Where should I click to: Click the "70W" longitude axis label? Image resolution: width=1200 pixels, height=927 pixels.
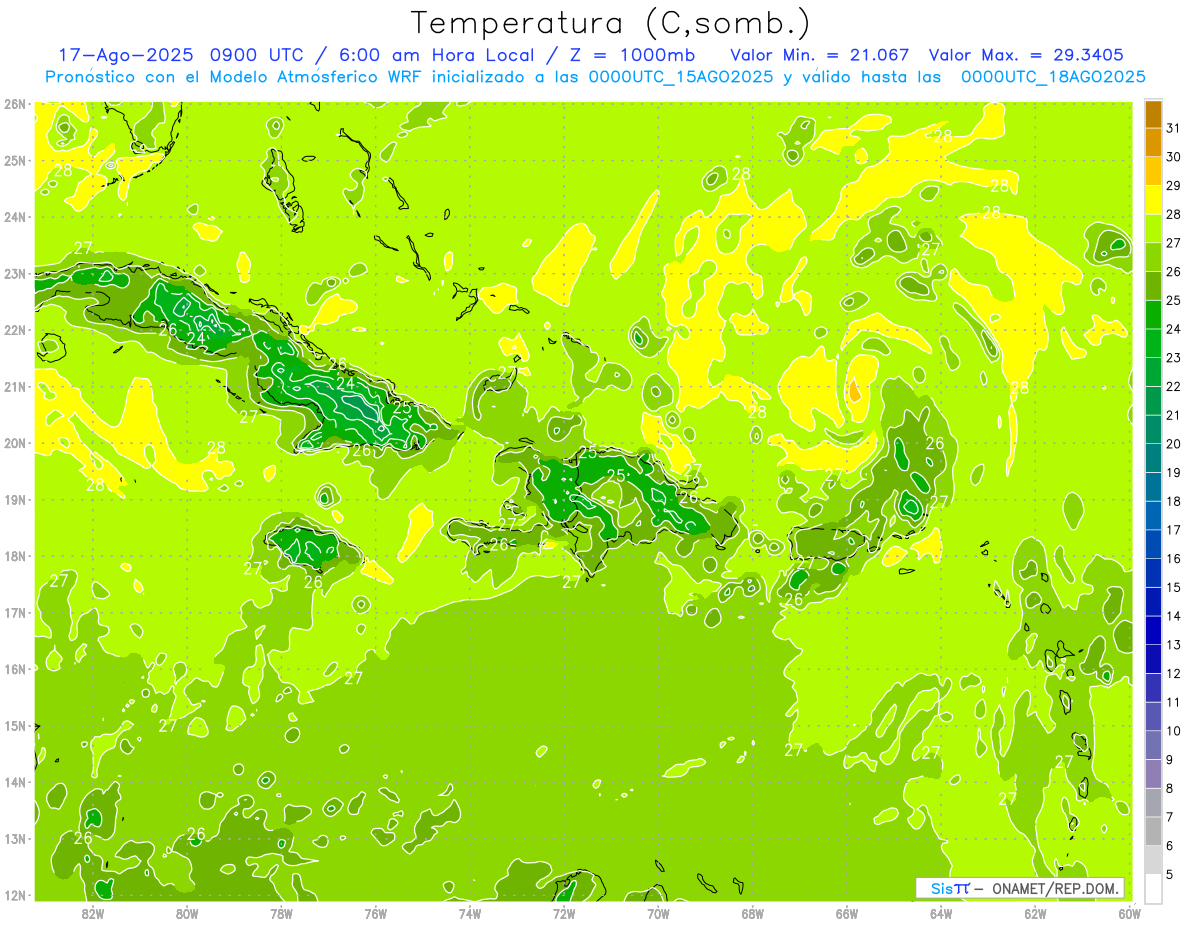658,913
